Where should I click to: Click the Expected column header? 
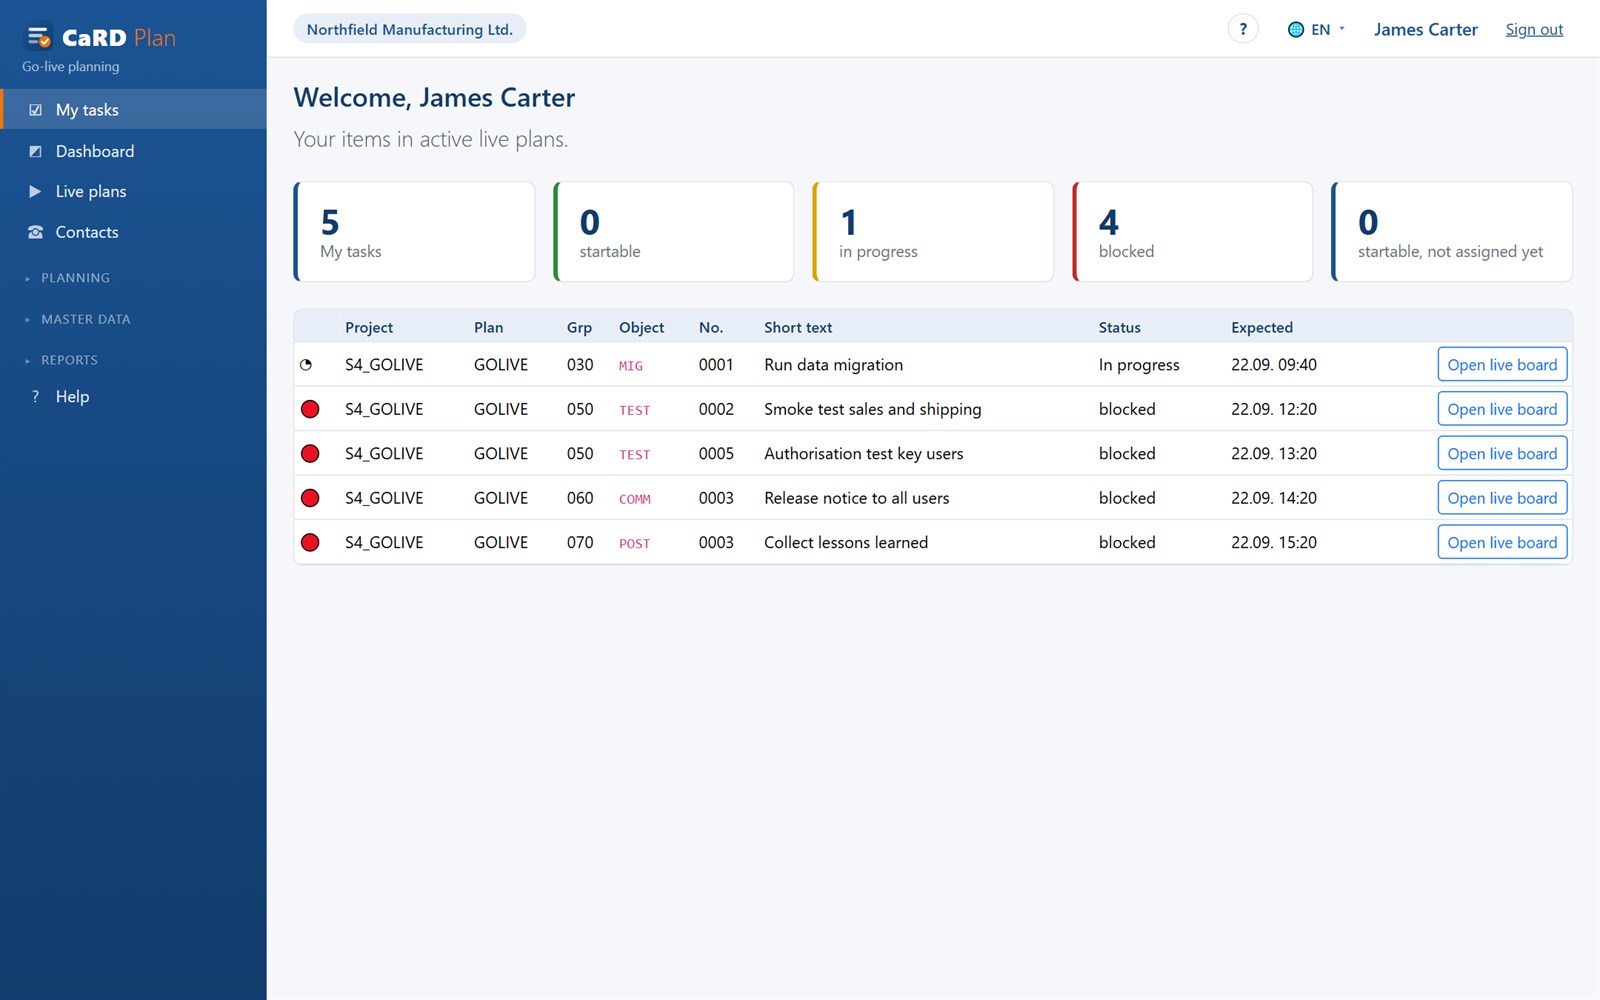coord(1262,328)
